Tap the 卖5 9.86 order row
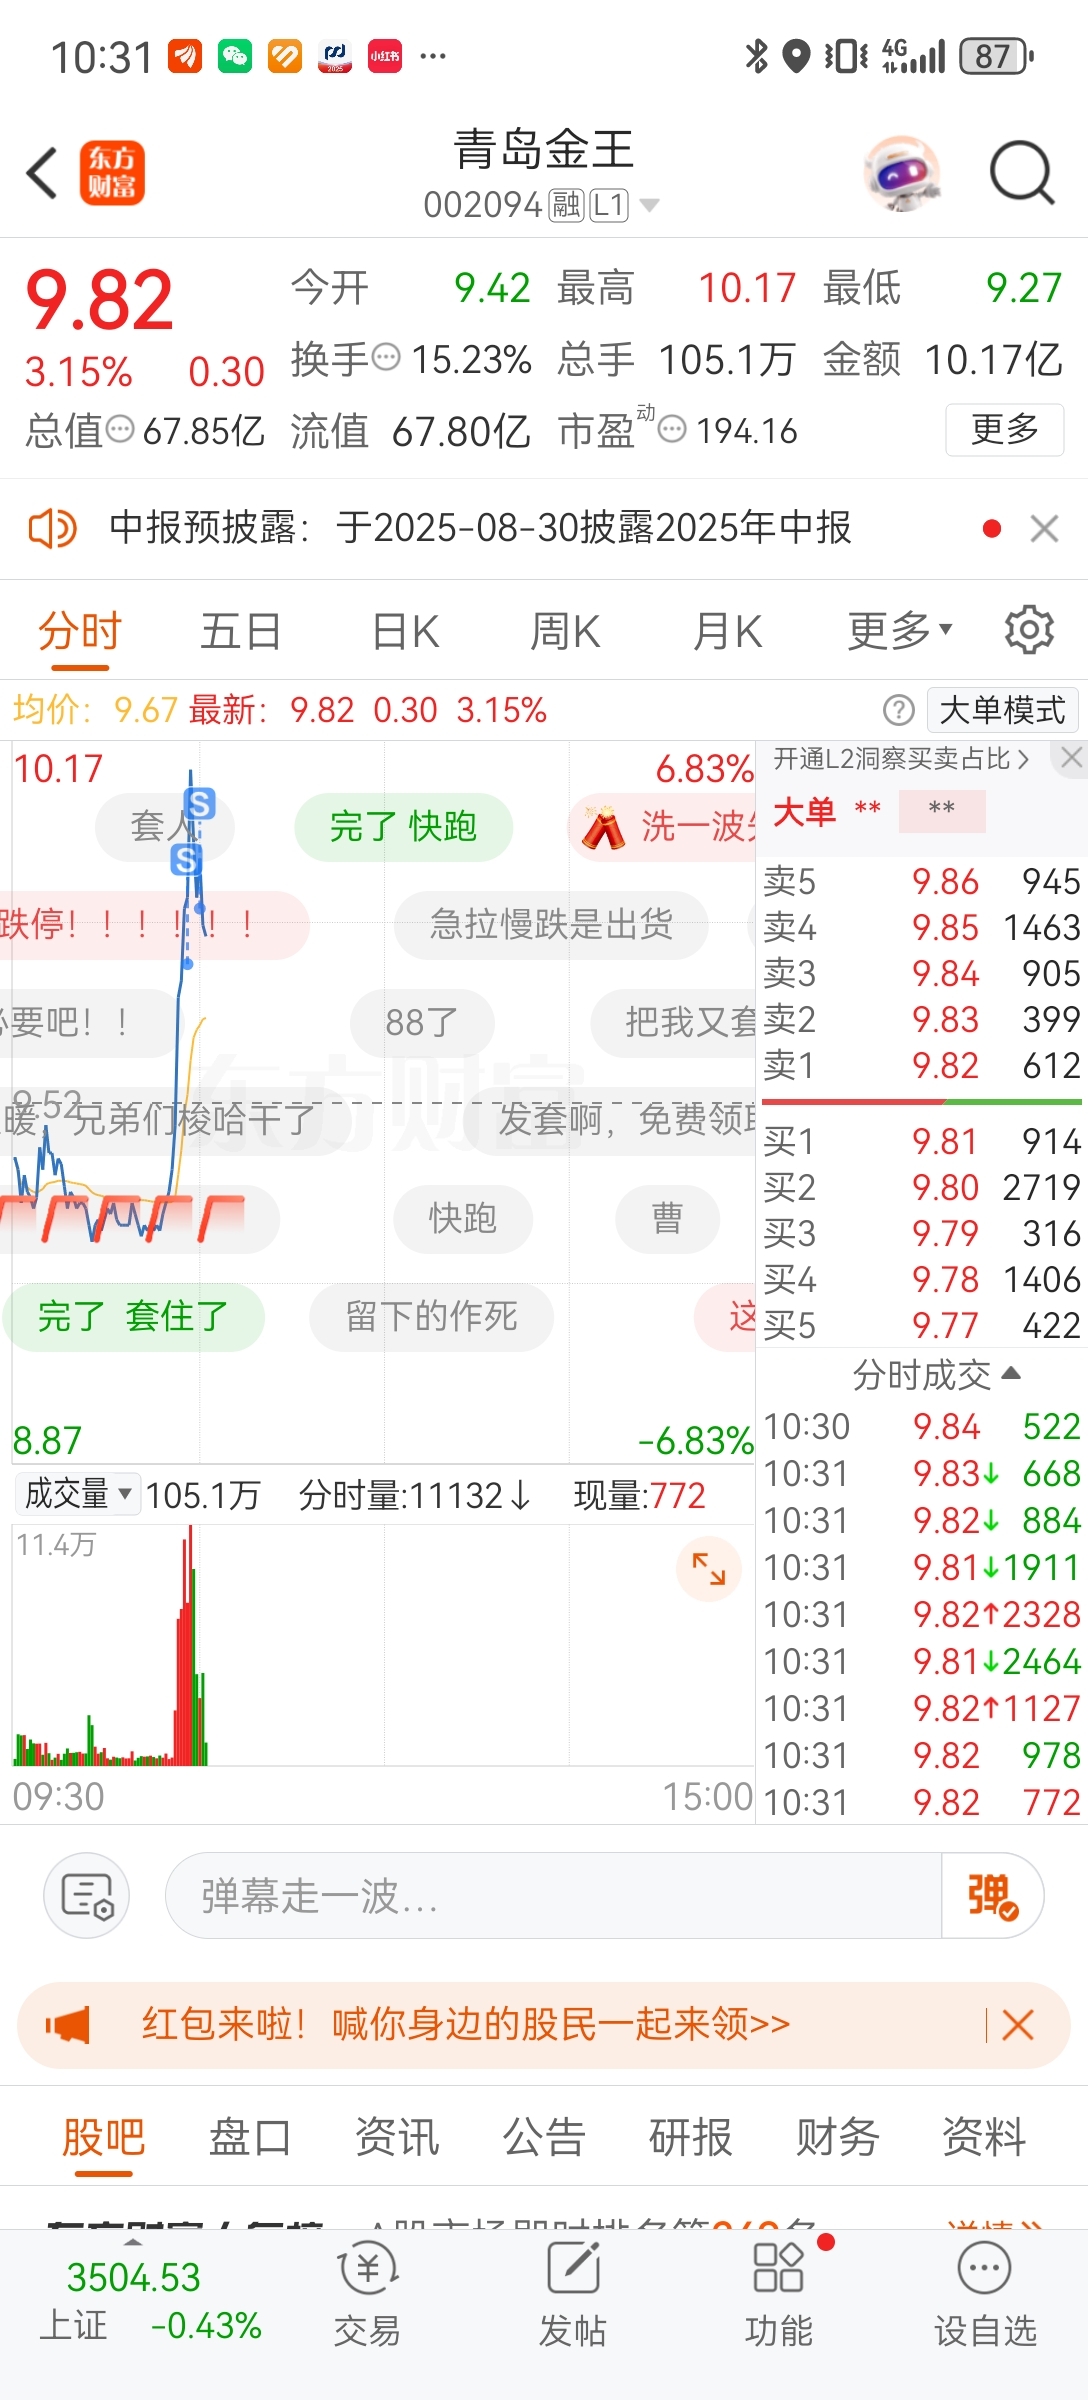1088x2400 pixels. point(921,882)
